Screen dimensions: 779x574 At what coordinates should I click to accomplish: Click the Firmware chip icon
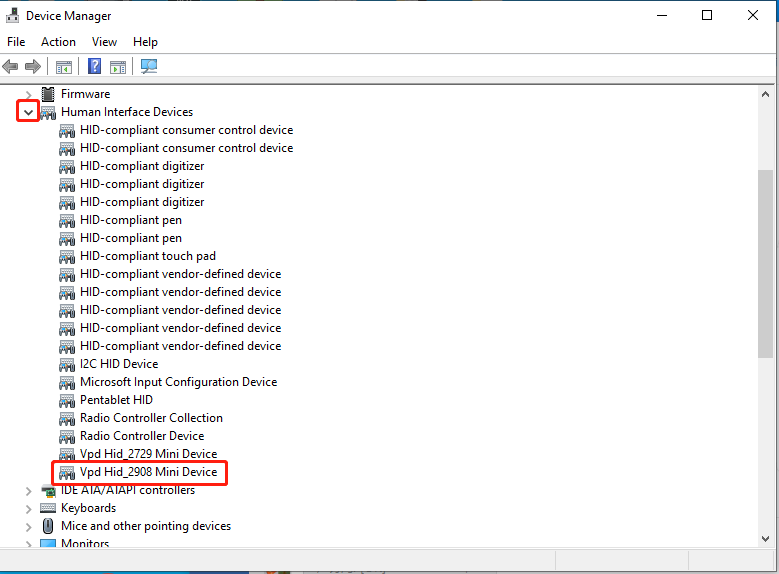tap(48, 94)
